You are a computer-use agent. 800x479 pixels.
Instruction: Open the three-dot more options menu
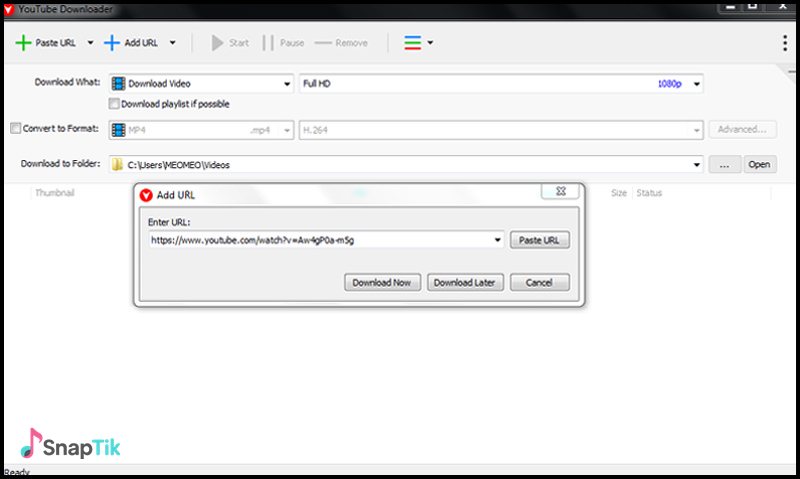[x=784, y=43]
